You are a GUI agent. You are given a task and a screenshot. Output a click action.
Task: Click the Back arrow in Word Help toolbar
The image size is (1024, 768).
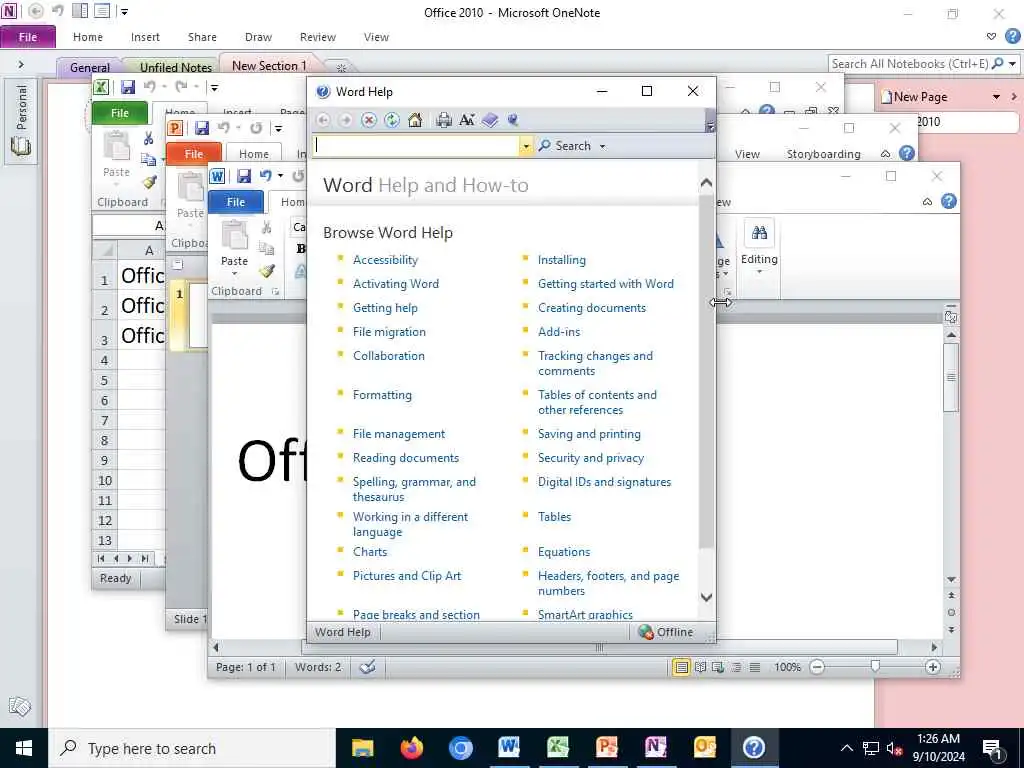[323, 120]
